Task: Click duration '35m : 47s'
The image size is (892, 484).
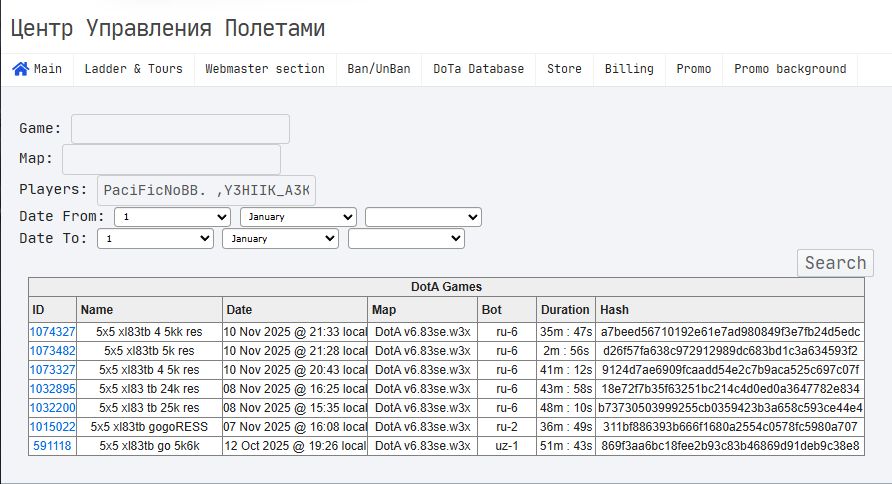Action: point(566,332)
